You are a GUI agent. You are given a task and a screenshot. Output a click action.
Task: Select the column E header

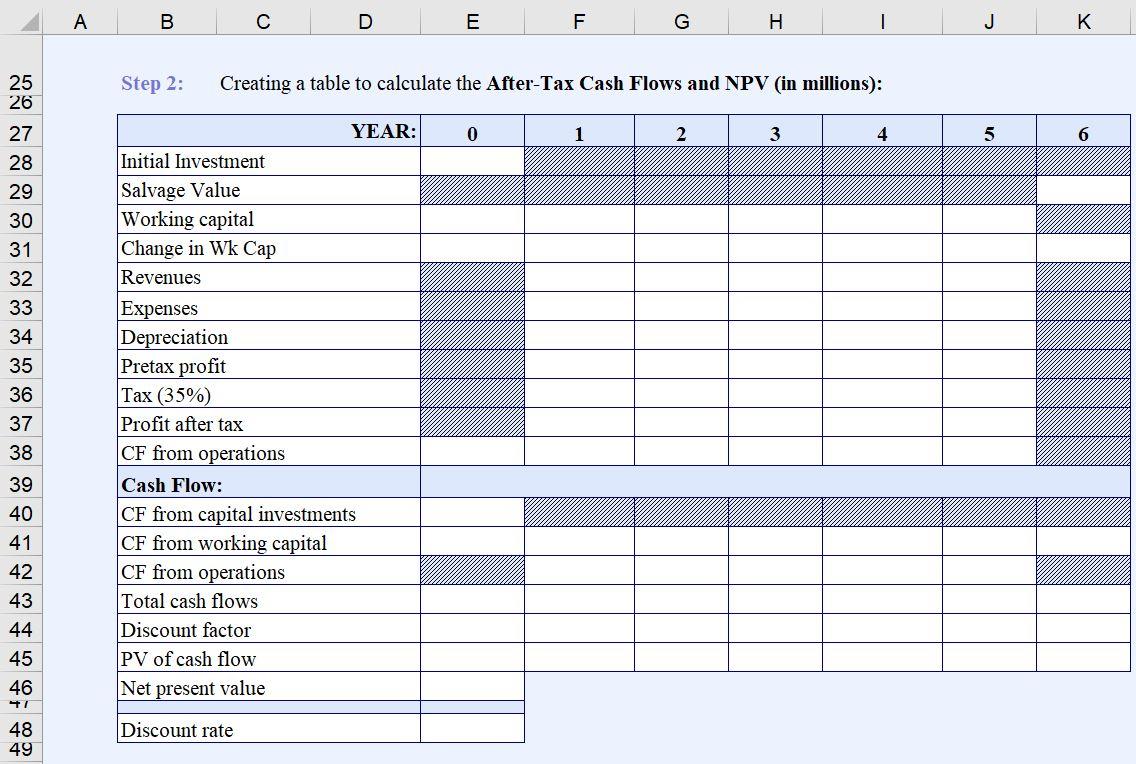[472, 20]
